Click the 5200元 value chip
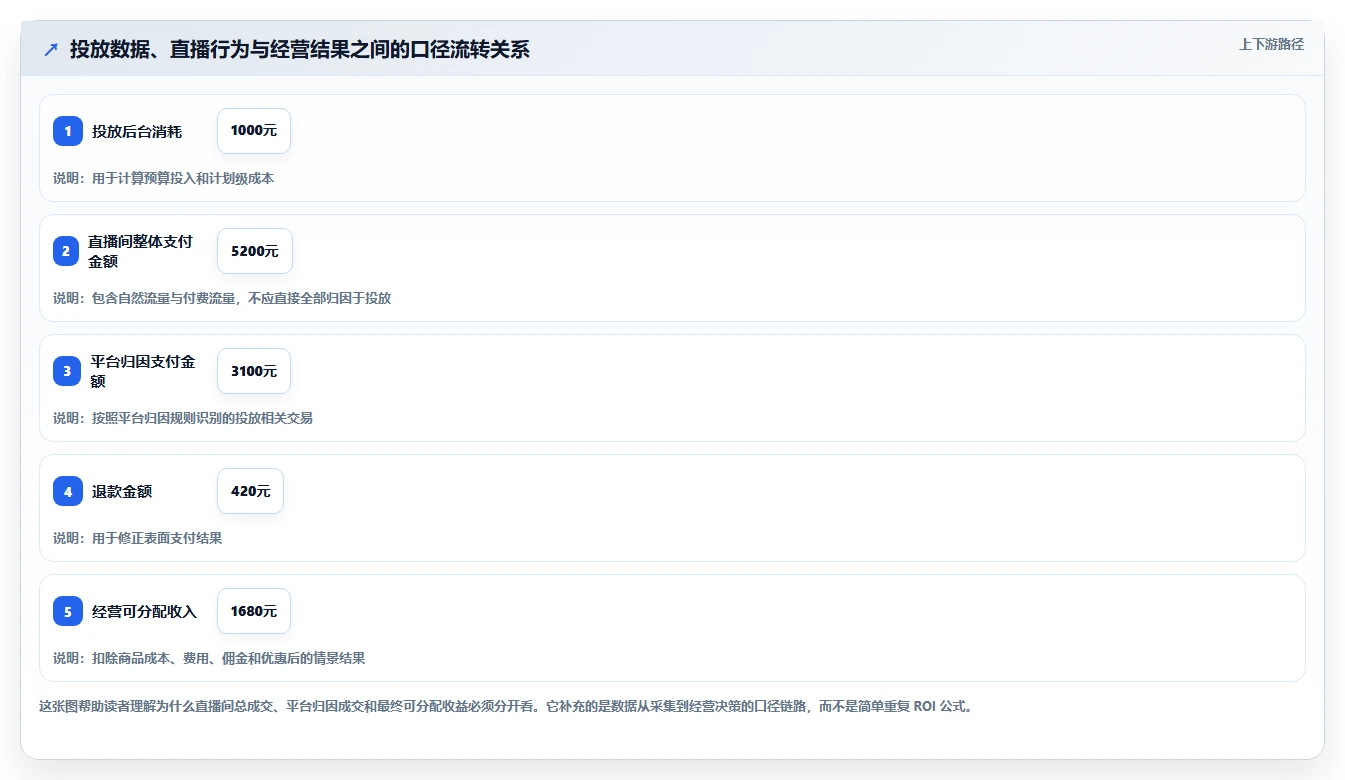 click(255, 251)
